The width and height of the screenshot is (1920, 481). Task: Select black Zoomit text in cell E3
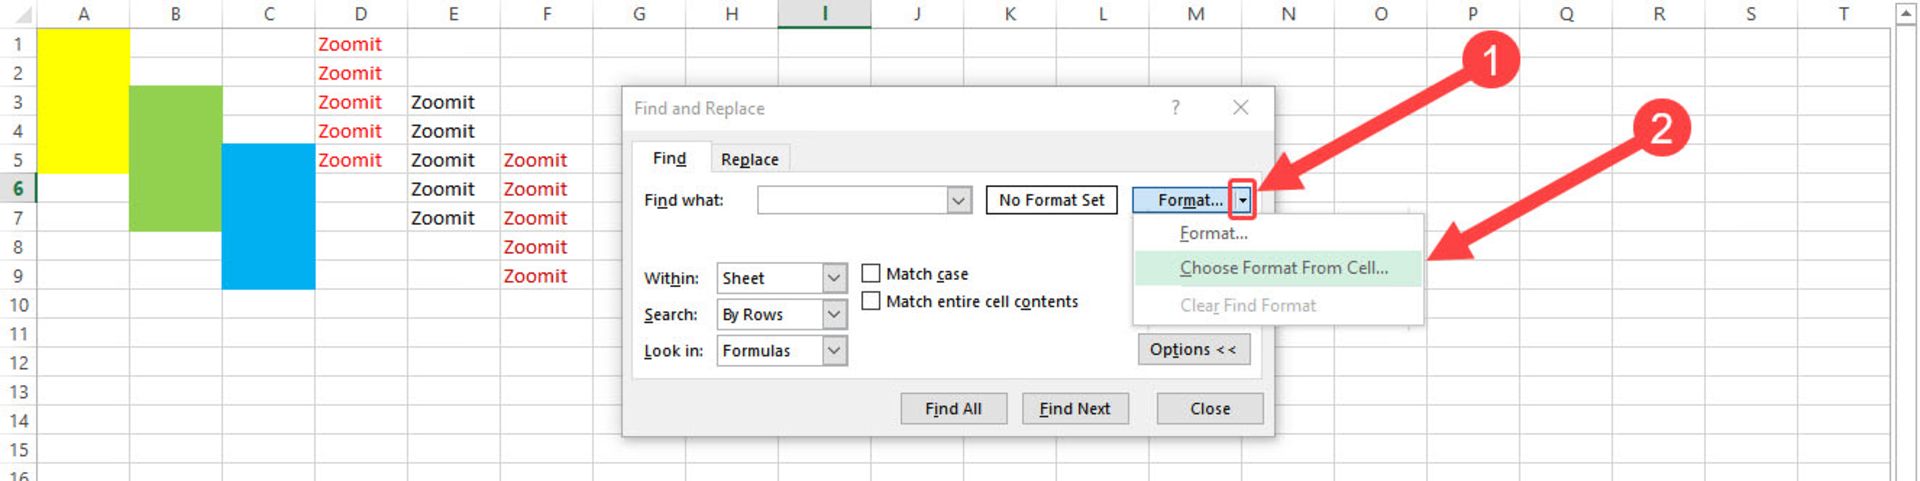443,102
